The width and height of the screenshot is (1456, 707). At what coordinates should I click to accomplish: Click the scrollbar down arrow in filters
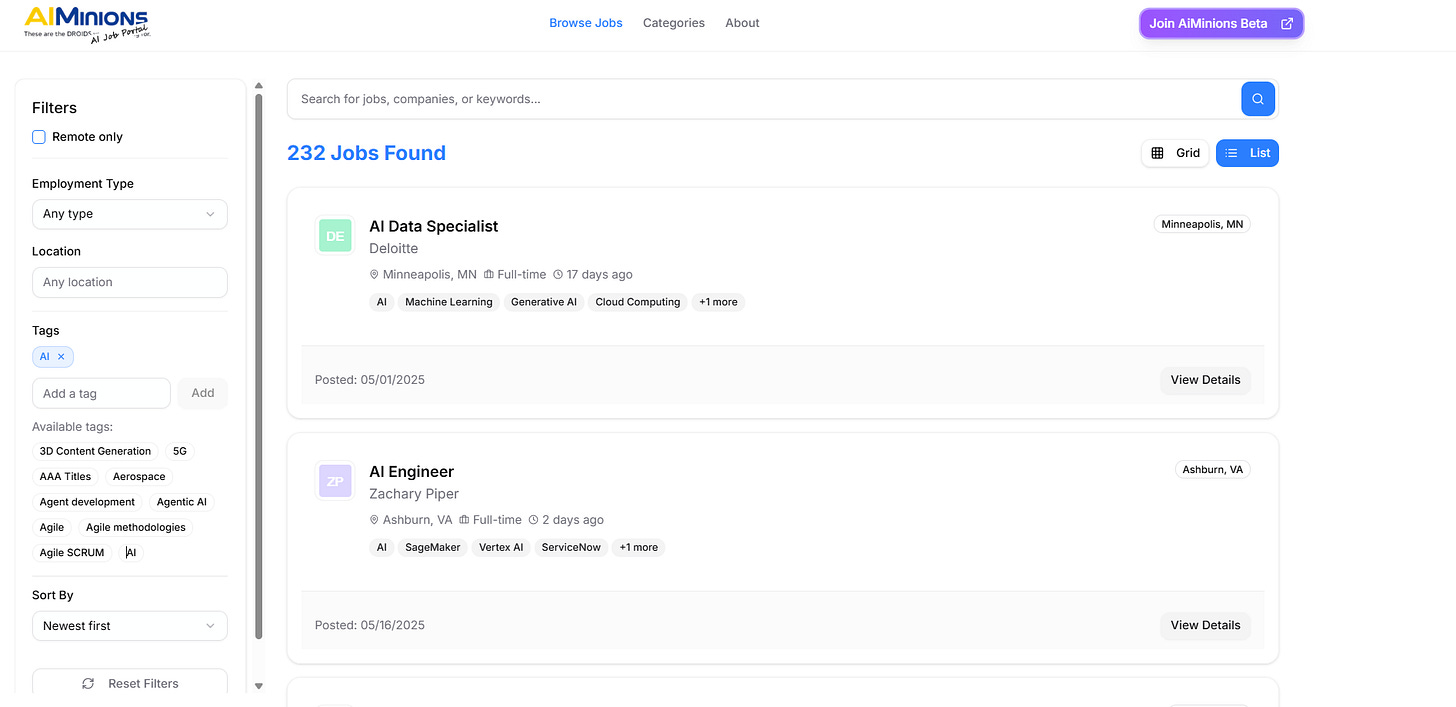[259, 686]
